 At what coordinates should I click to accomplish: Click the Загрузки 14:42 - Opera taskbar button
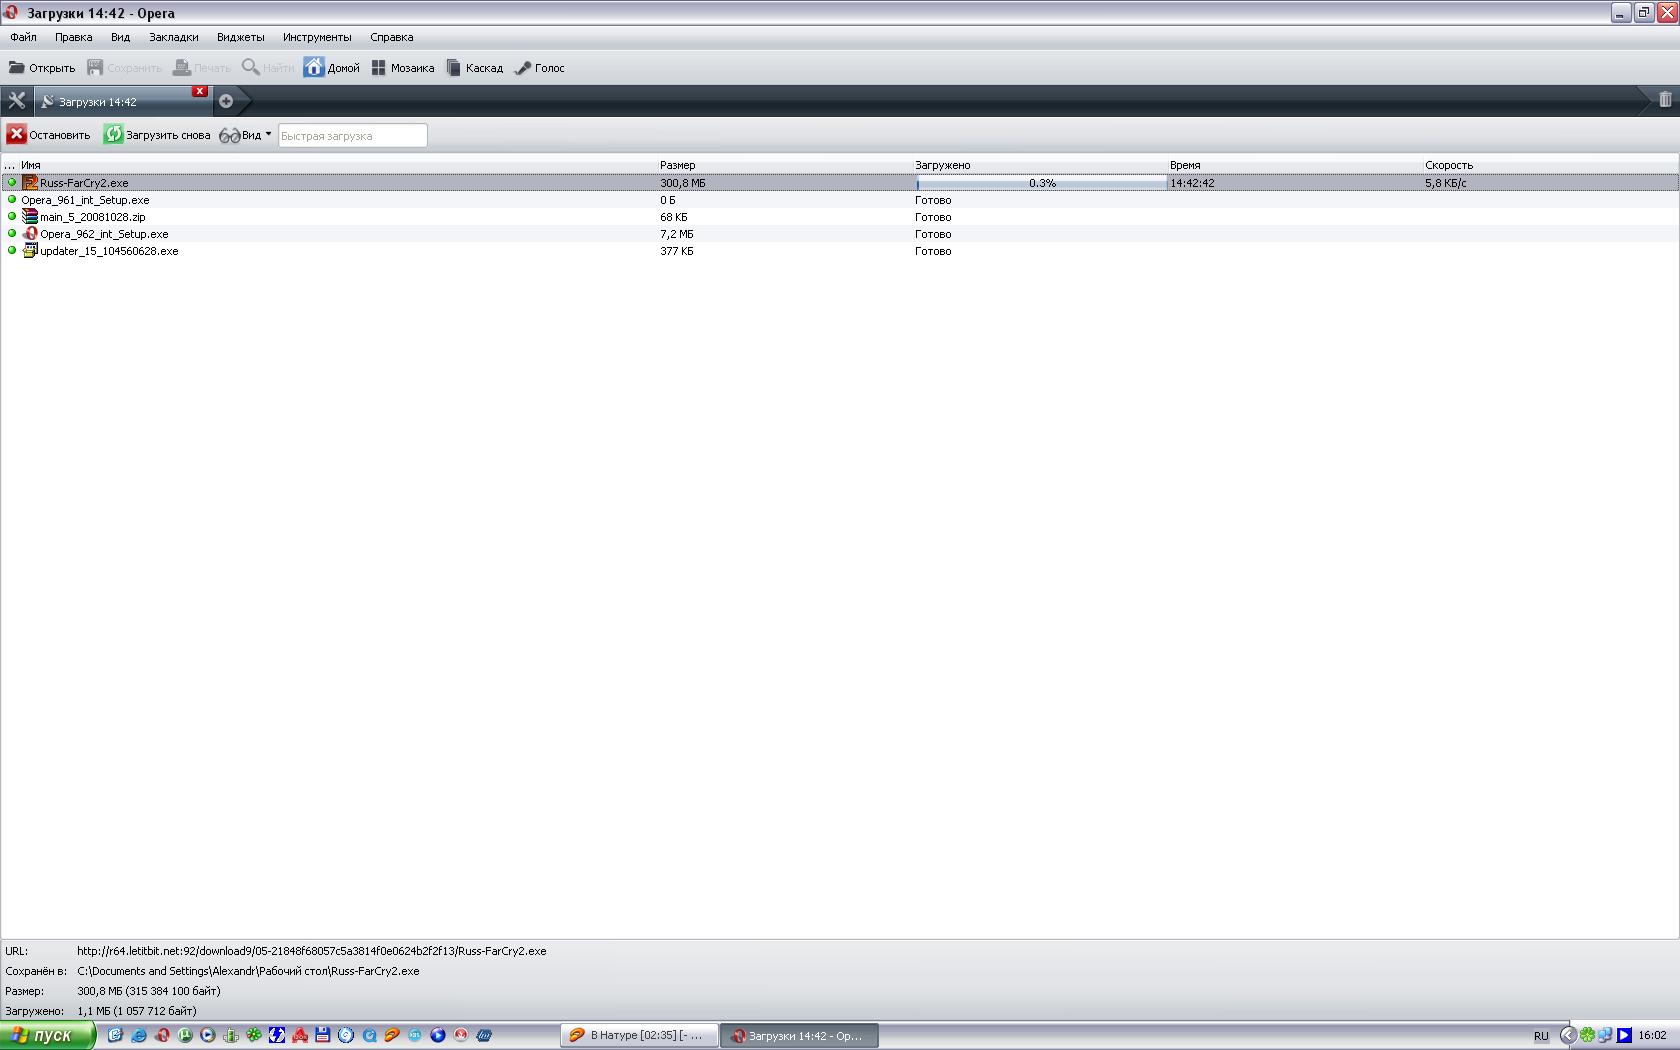[x=799, y=1035]
